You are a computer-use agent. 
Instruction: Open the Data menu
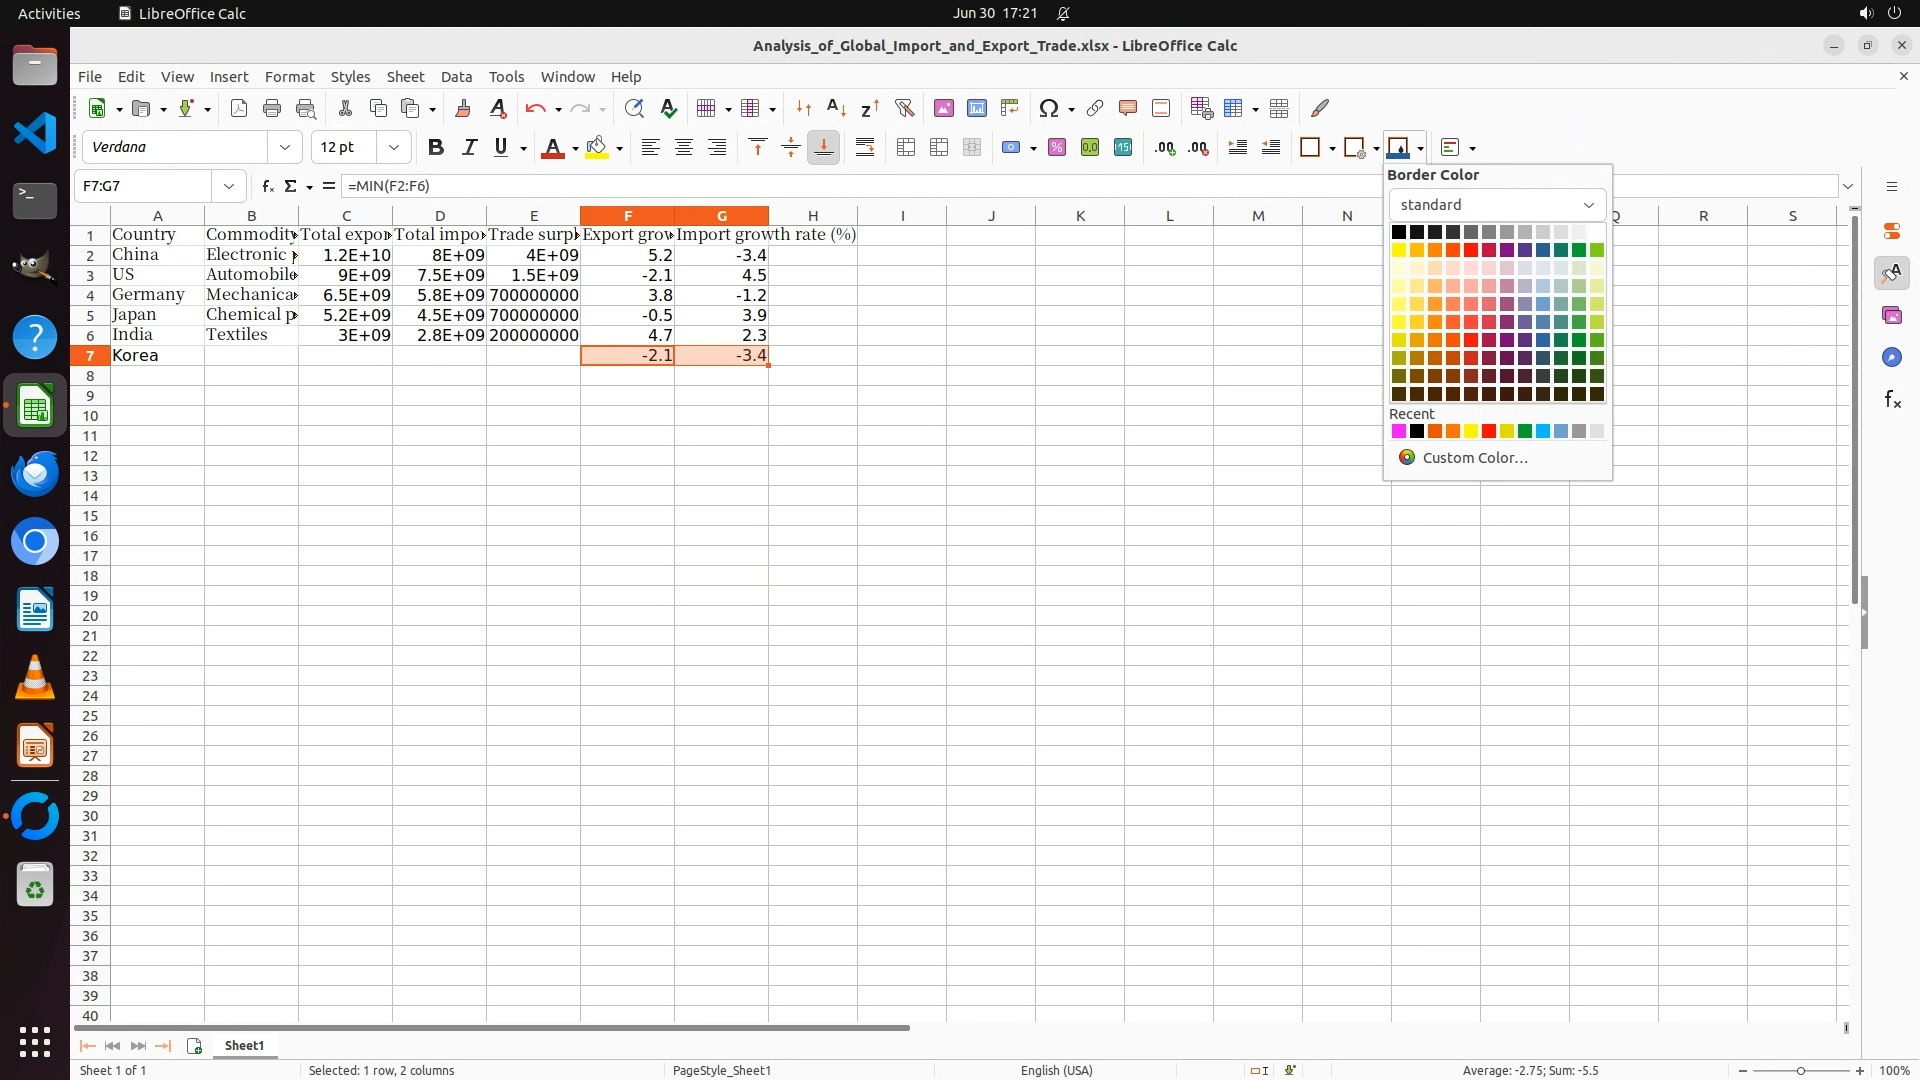(x=456, y=77)
